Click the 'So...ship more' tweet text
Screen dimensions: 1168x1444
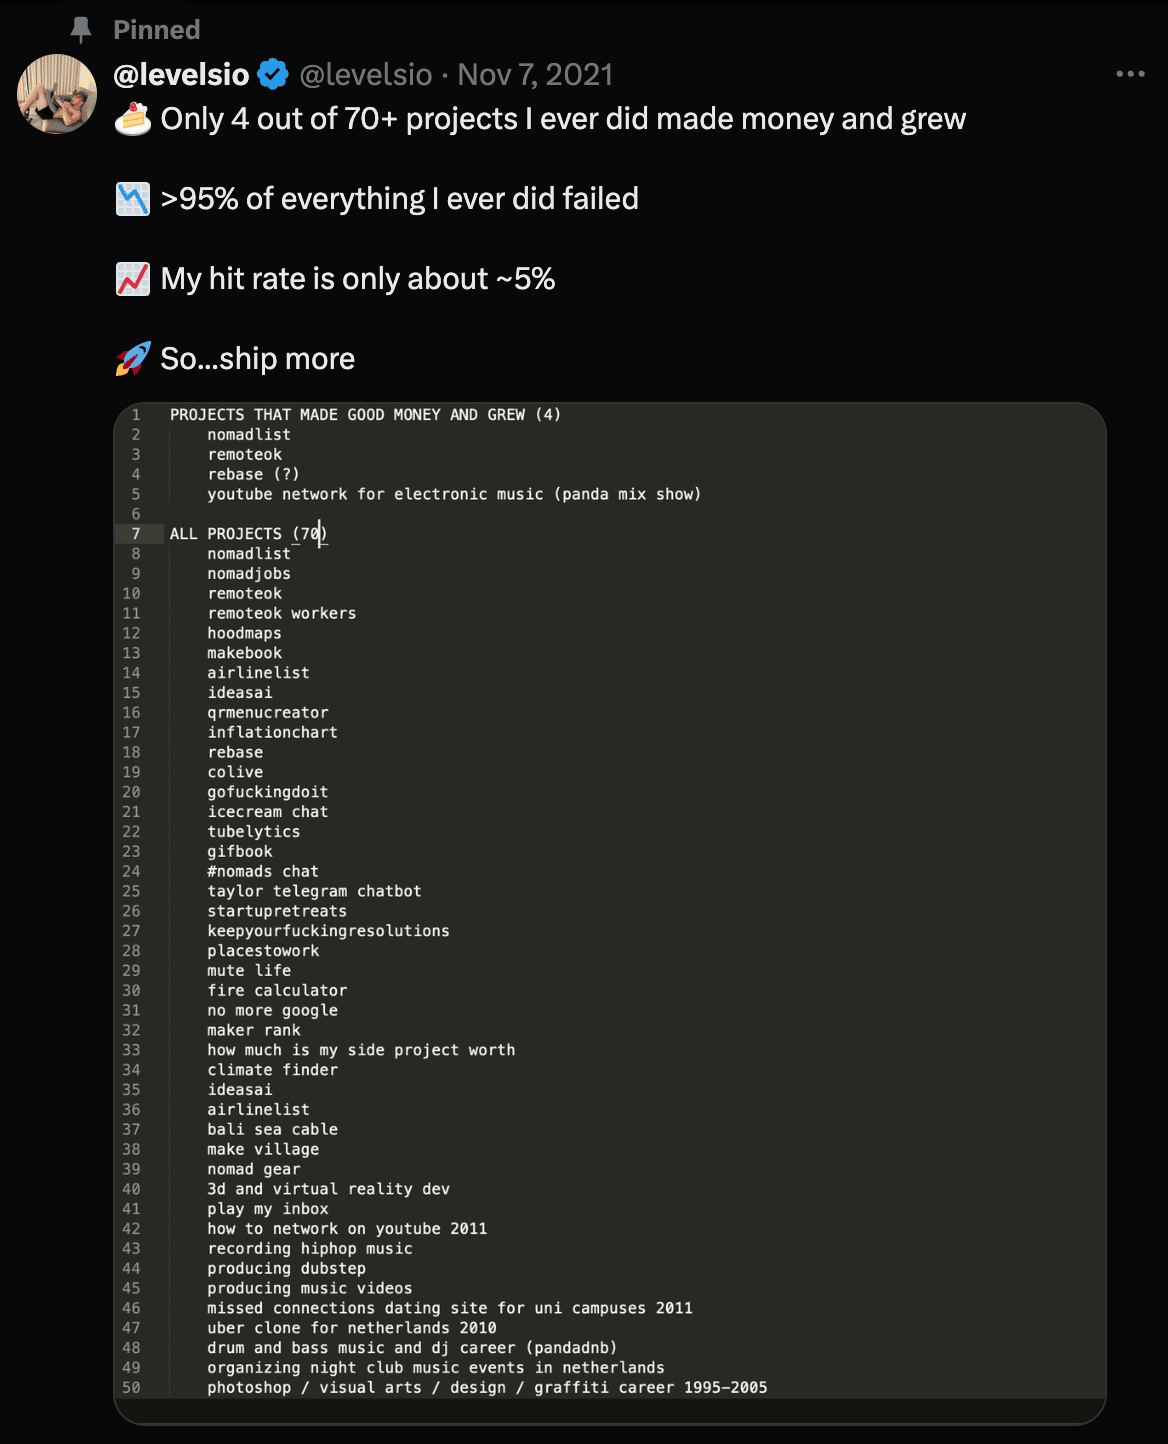coord(258,359)
